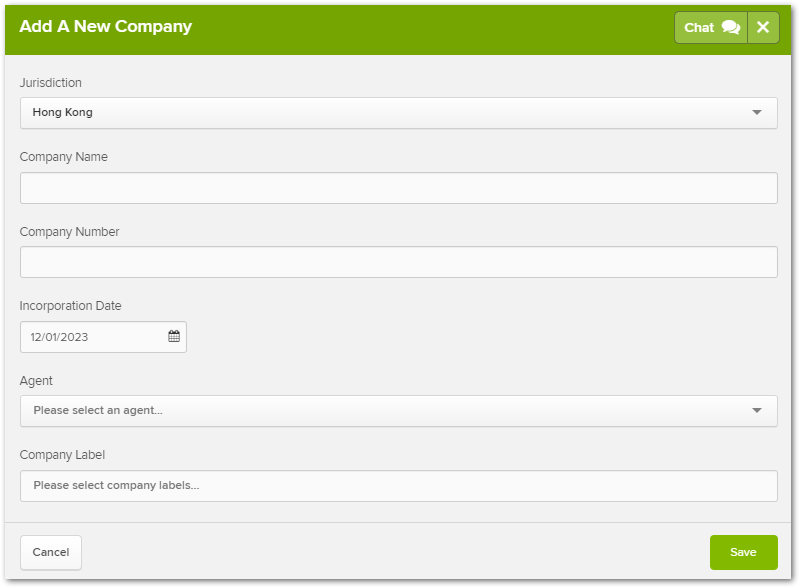Click the Jurisdiction dropdown arrow

[757, 113]
